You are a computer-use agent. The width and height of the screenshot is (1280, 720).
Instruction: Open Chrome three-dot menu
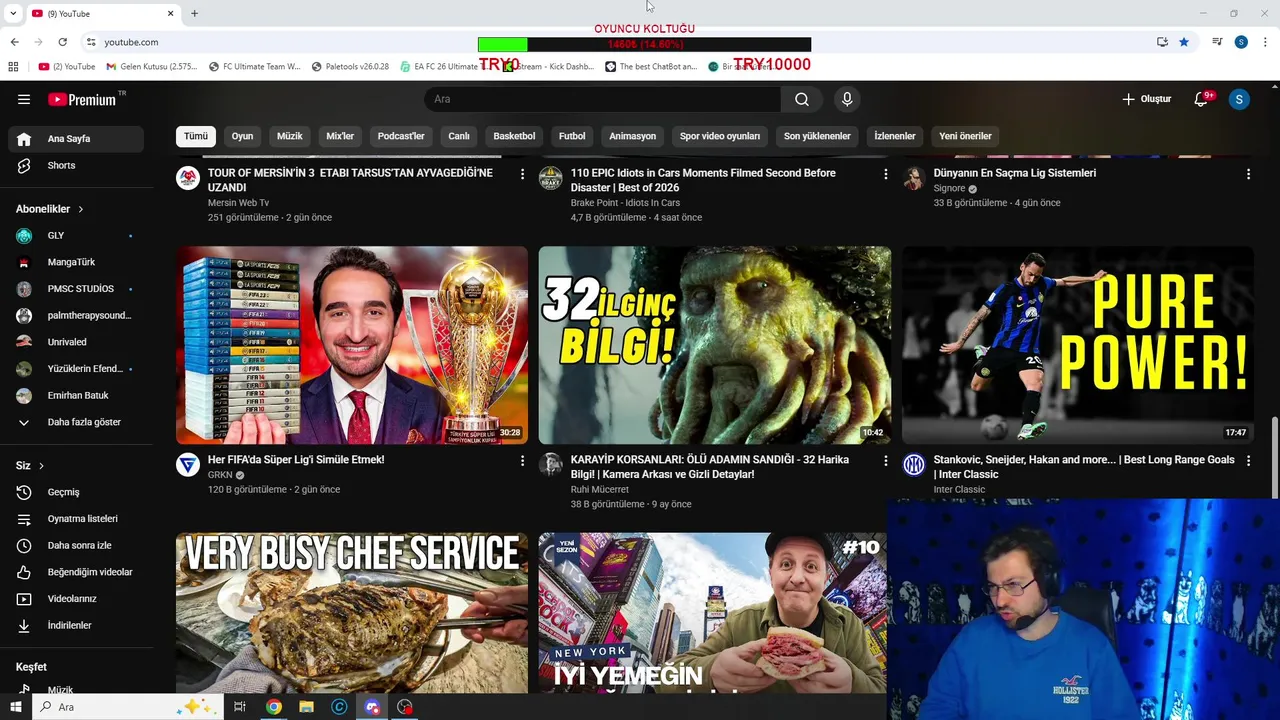[1266, 42]
